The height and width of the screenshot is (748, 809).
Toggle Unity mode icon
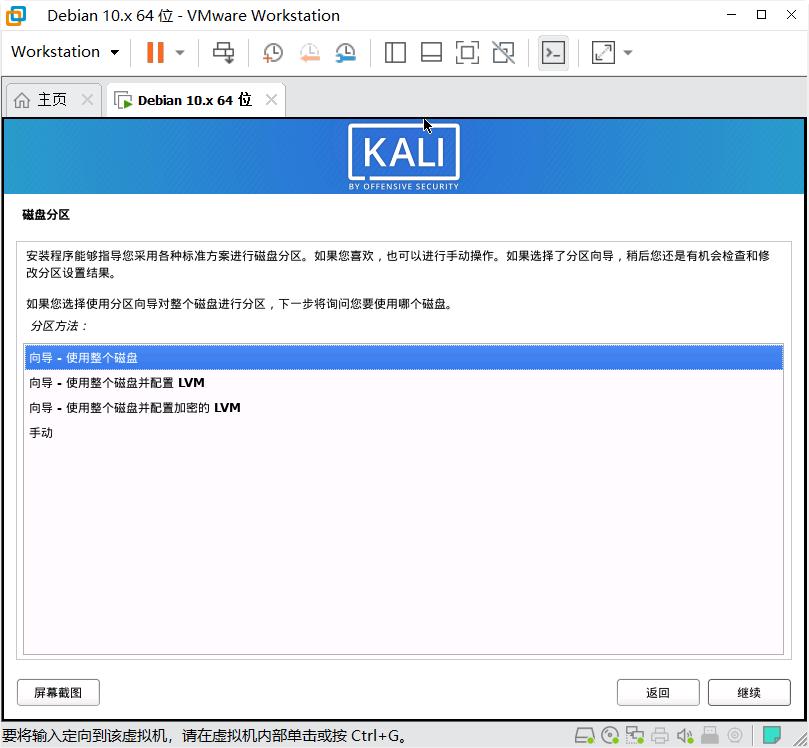pyautogui.click(x=504, y=53)
